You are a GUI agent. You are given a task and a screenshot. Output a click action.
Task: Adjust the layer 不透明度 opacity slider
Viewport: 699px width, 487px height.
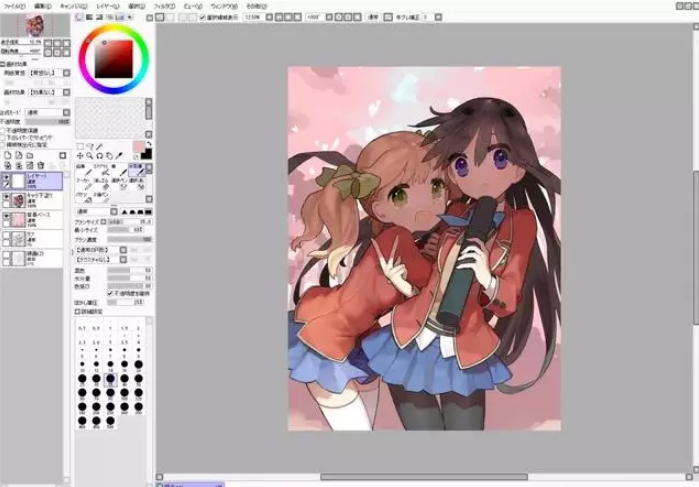(47, 121)
